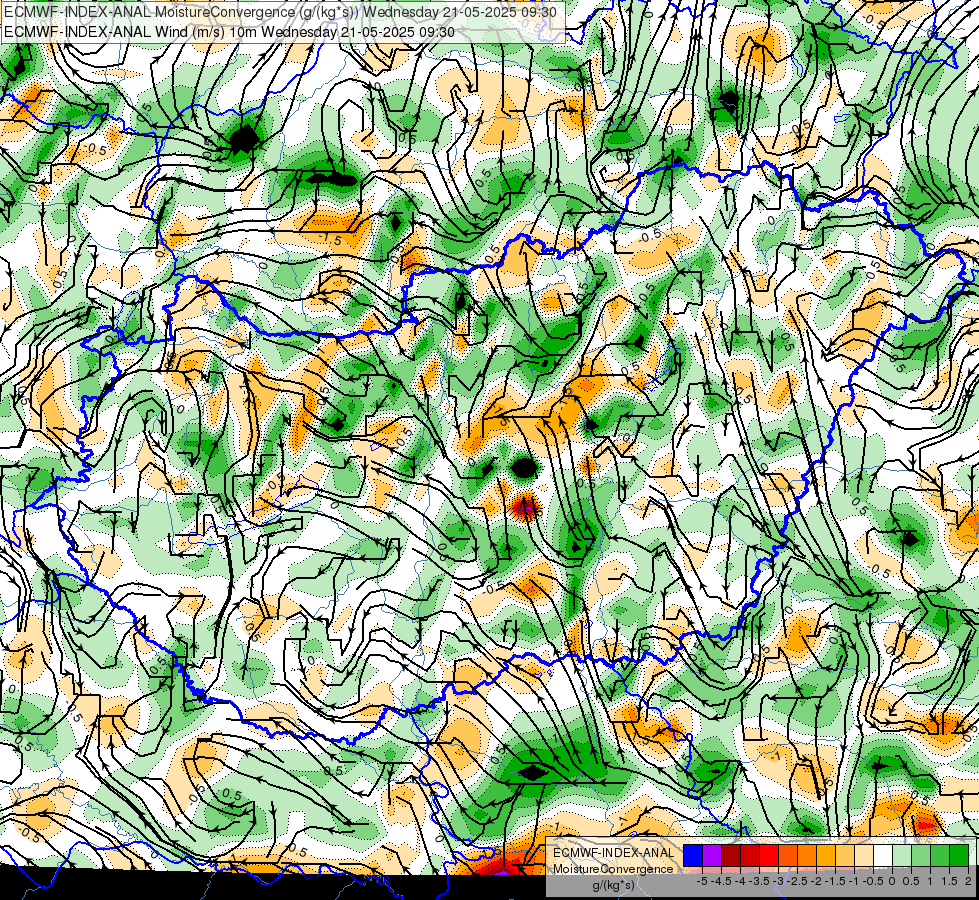Click the 'g/(kg*s)' unit label in legend
The height and width of the screenshot is (900, 979).
(x=614, y=885)
